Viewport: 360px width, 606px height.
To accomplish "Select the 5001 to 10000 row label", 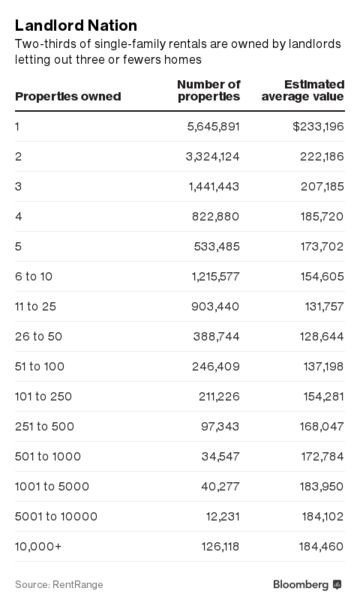I will click(56, 516).
